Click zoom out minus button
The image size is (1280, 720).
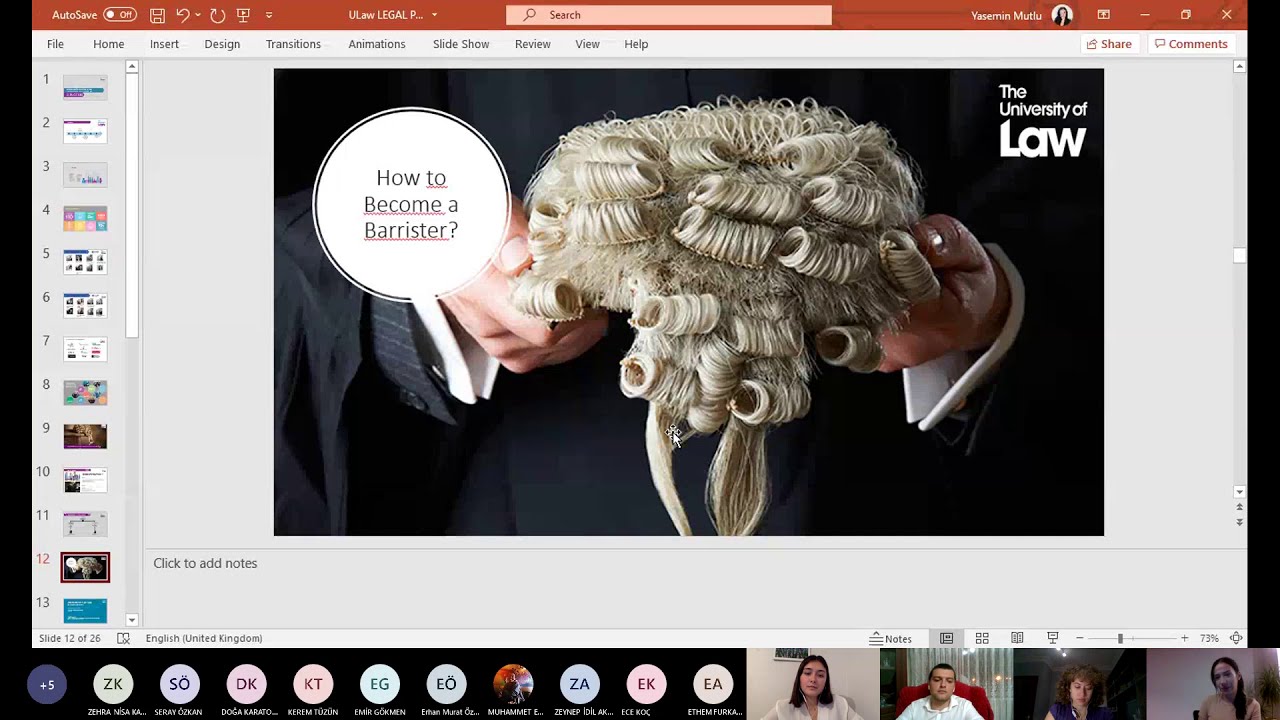point(1079,638)
